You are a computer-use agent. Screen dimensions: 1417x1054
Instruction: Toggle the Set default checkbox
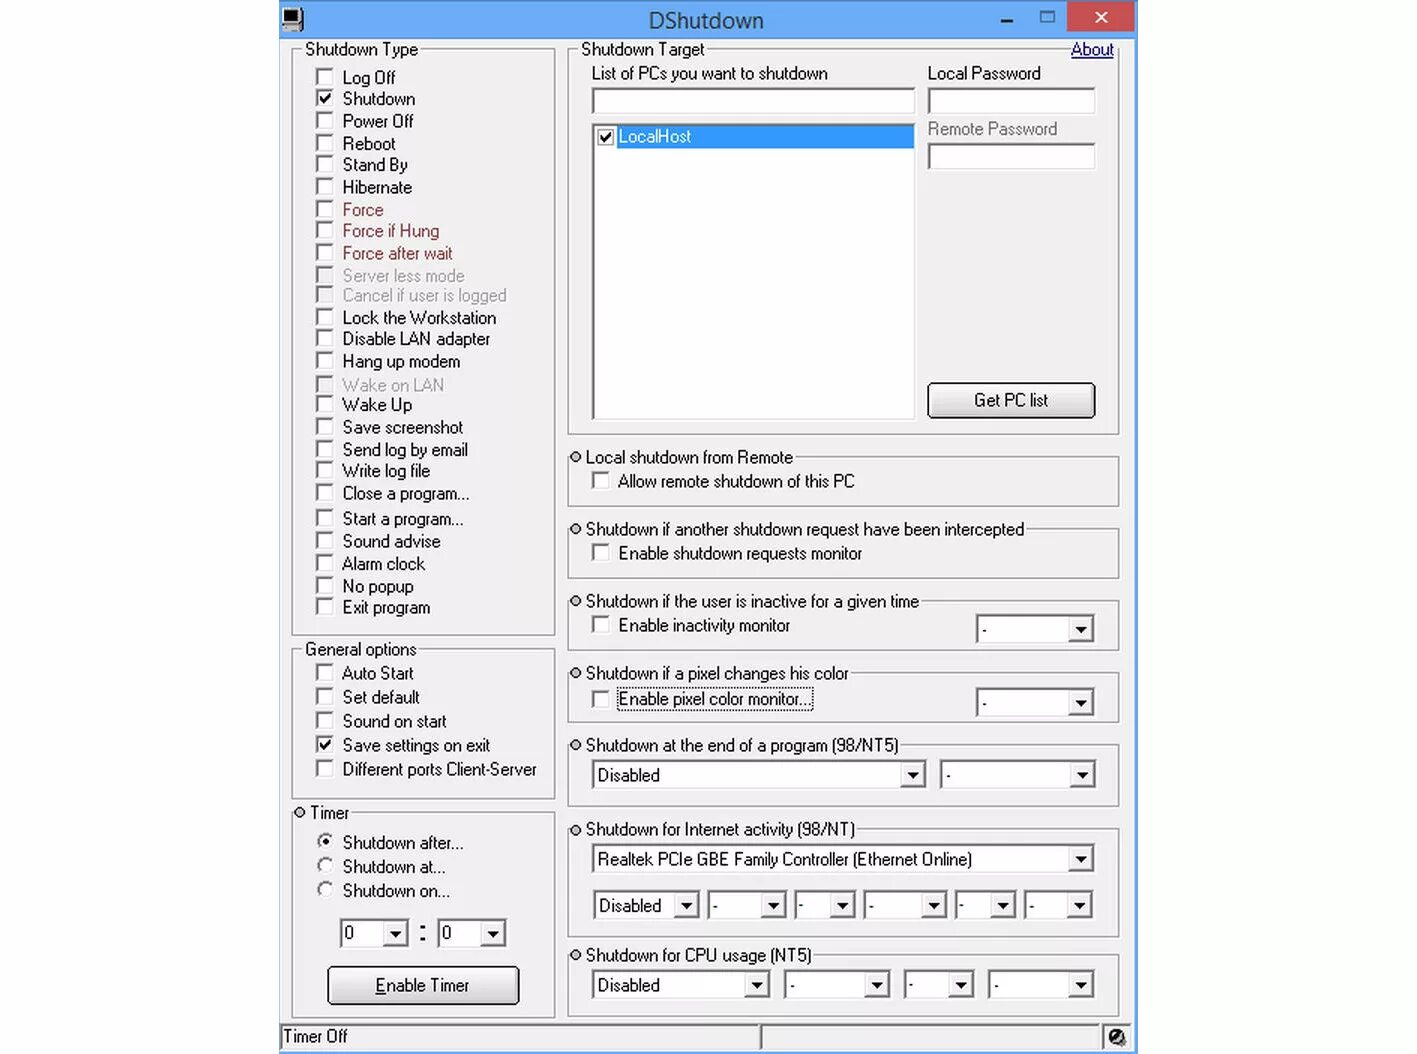point(324,697)
